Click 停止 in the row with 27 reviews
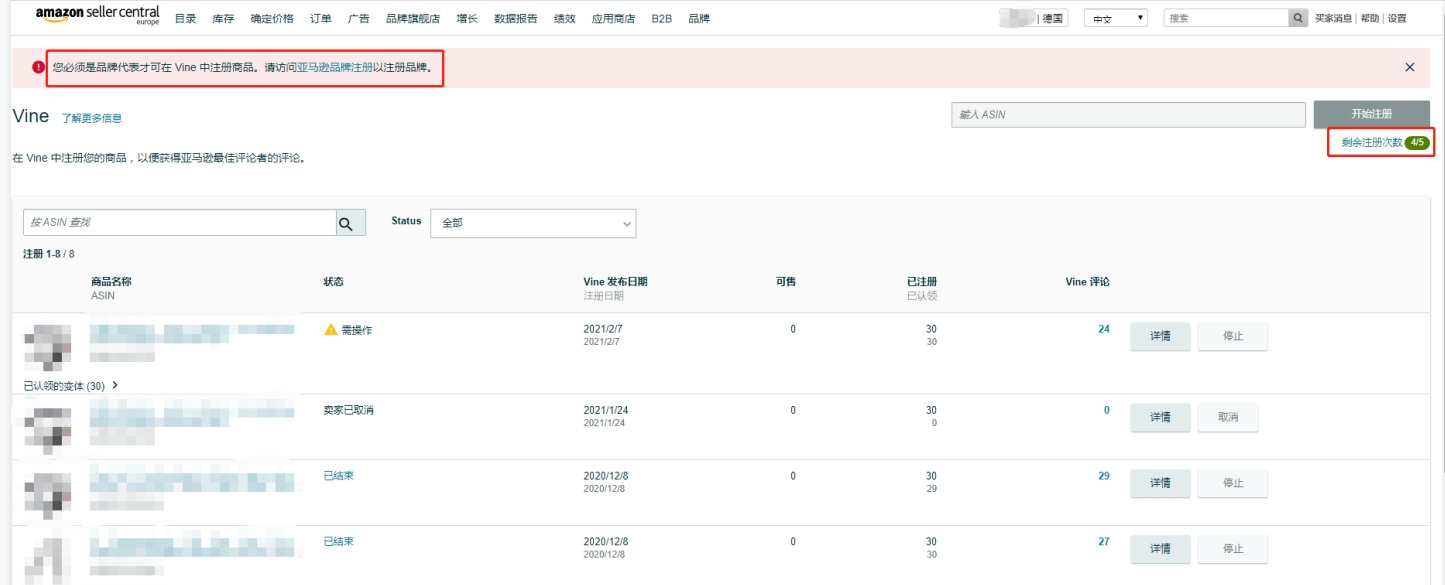Screen dimensions: 1445x585 coord(1233,548)
